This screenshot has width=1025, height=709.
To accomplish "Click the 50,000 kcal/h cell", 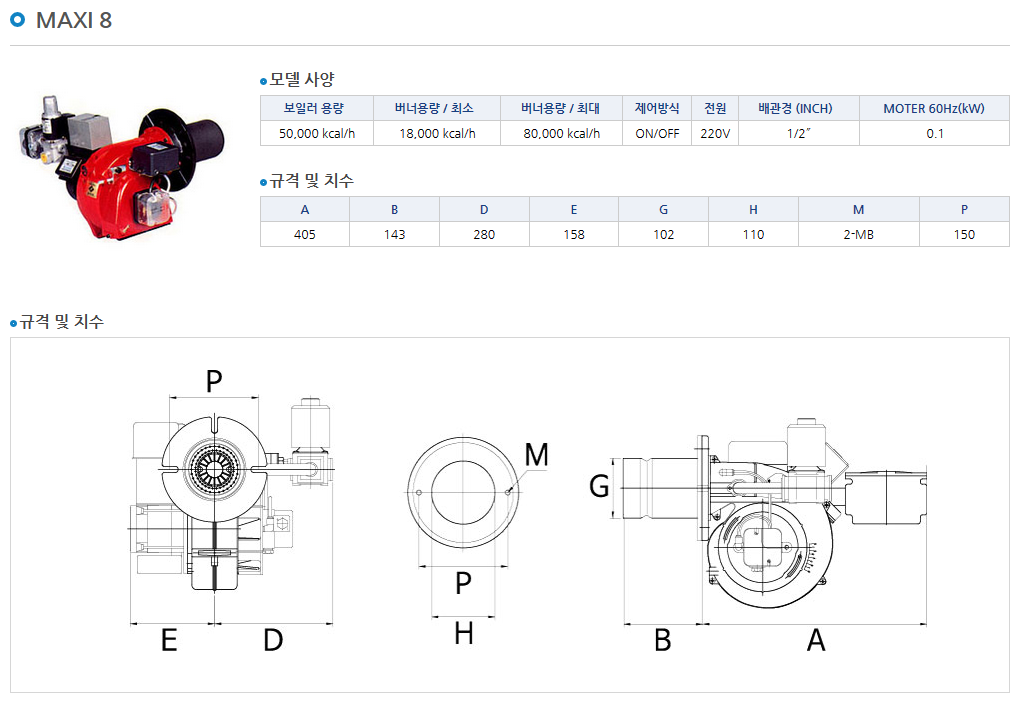I will click(x=317, y=133).
